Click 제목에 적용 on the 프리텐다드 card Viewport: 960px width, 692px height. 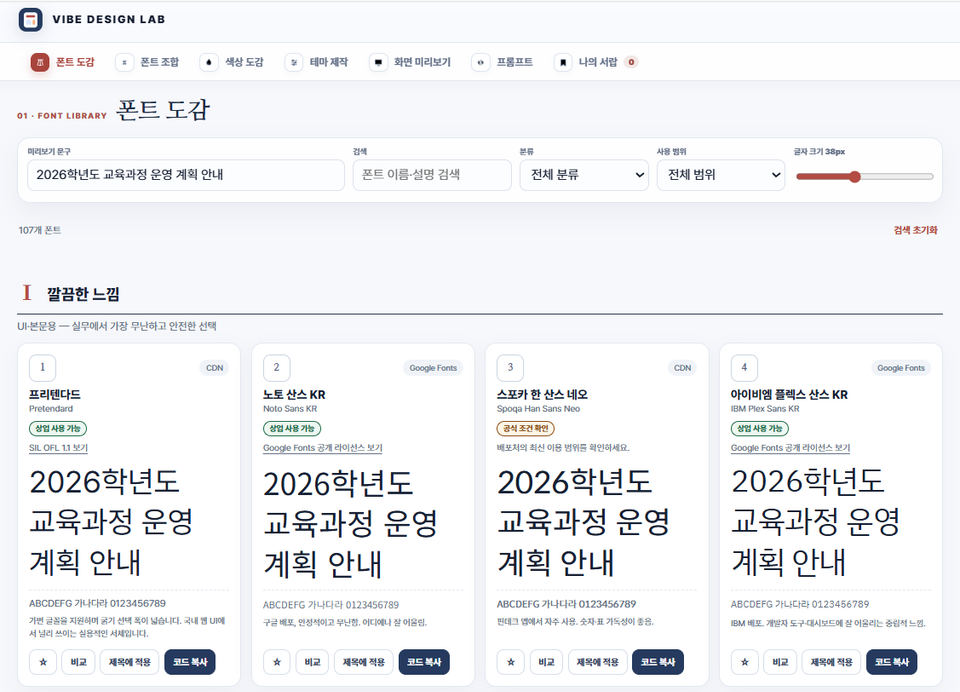coord(130,662)
